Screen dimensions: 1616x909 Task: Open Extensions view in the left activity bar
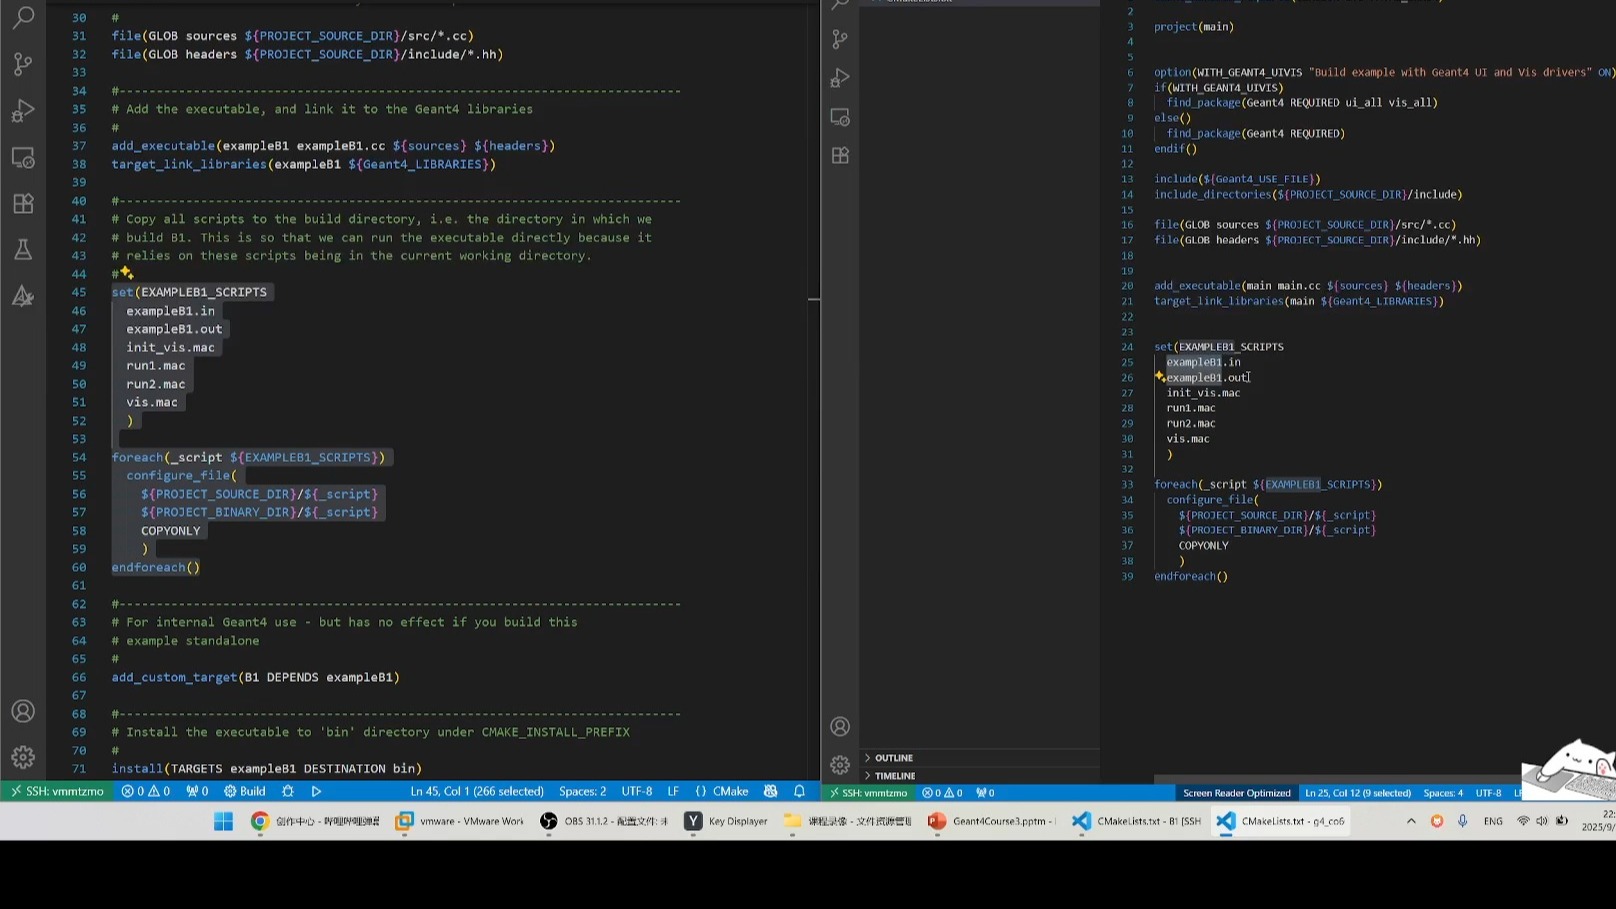pyautogui.click(x=23, y=204)
